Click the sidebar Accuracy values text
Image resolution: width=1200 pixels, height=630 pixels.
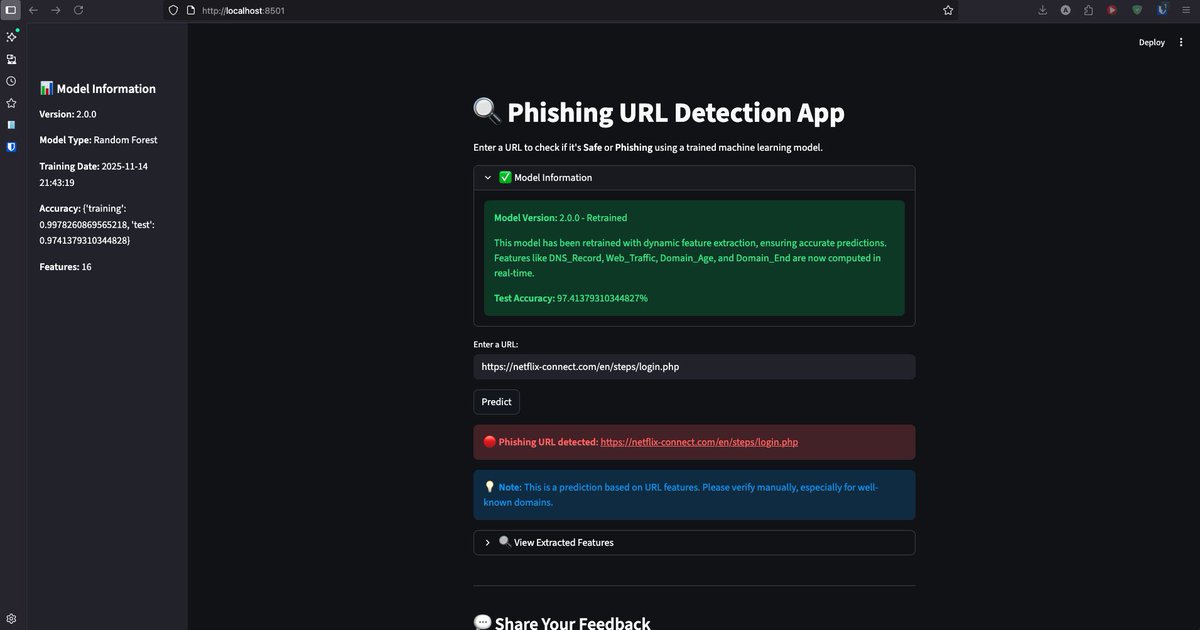tap(97, 226)
